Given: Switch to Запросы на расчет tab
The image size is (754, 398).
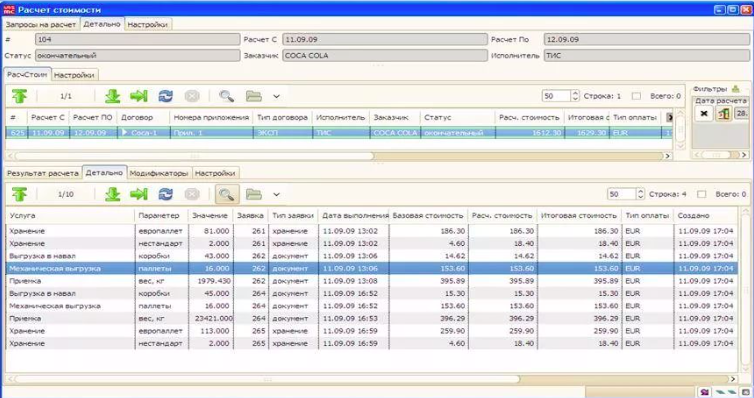Looking at the screenshot, I should 41,24.
